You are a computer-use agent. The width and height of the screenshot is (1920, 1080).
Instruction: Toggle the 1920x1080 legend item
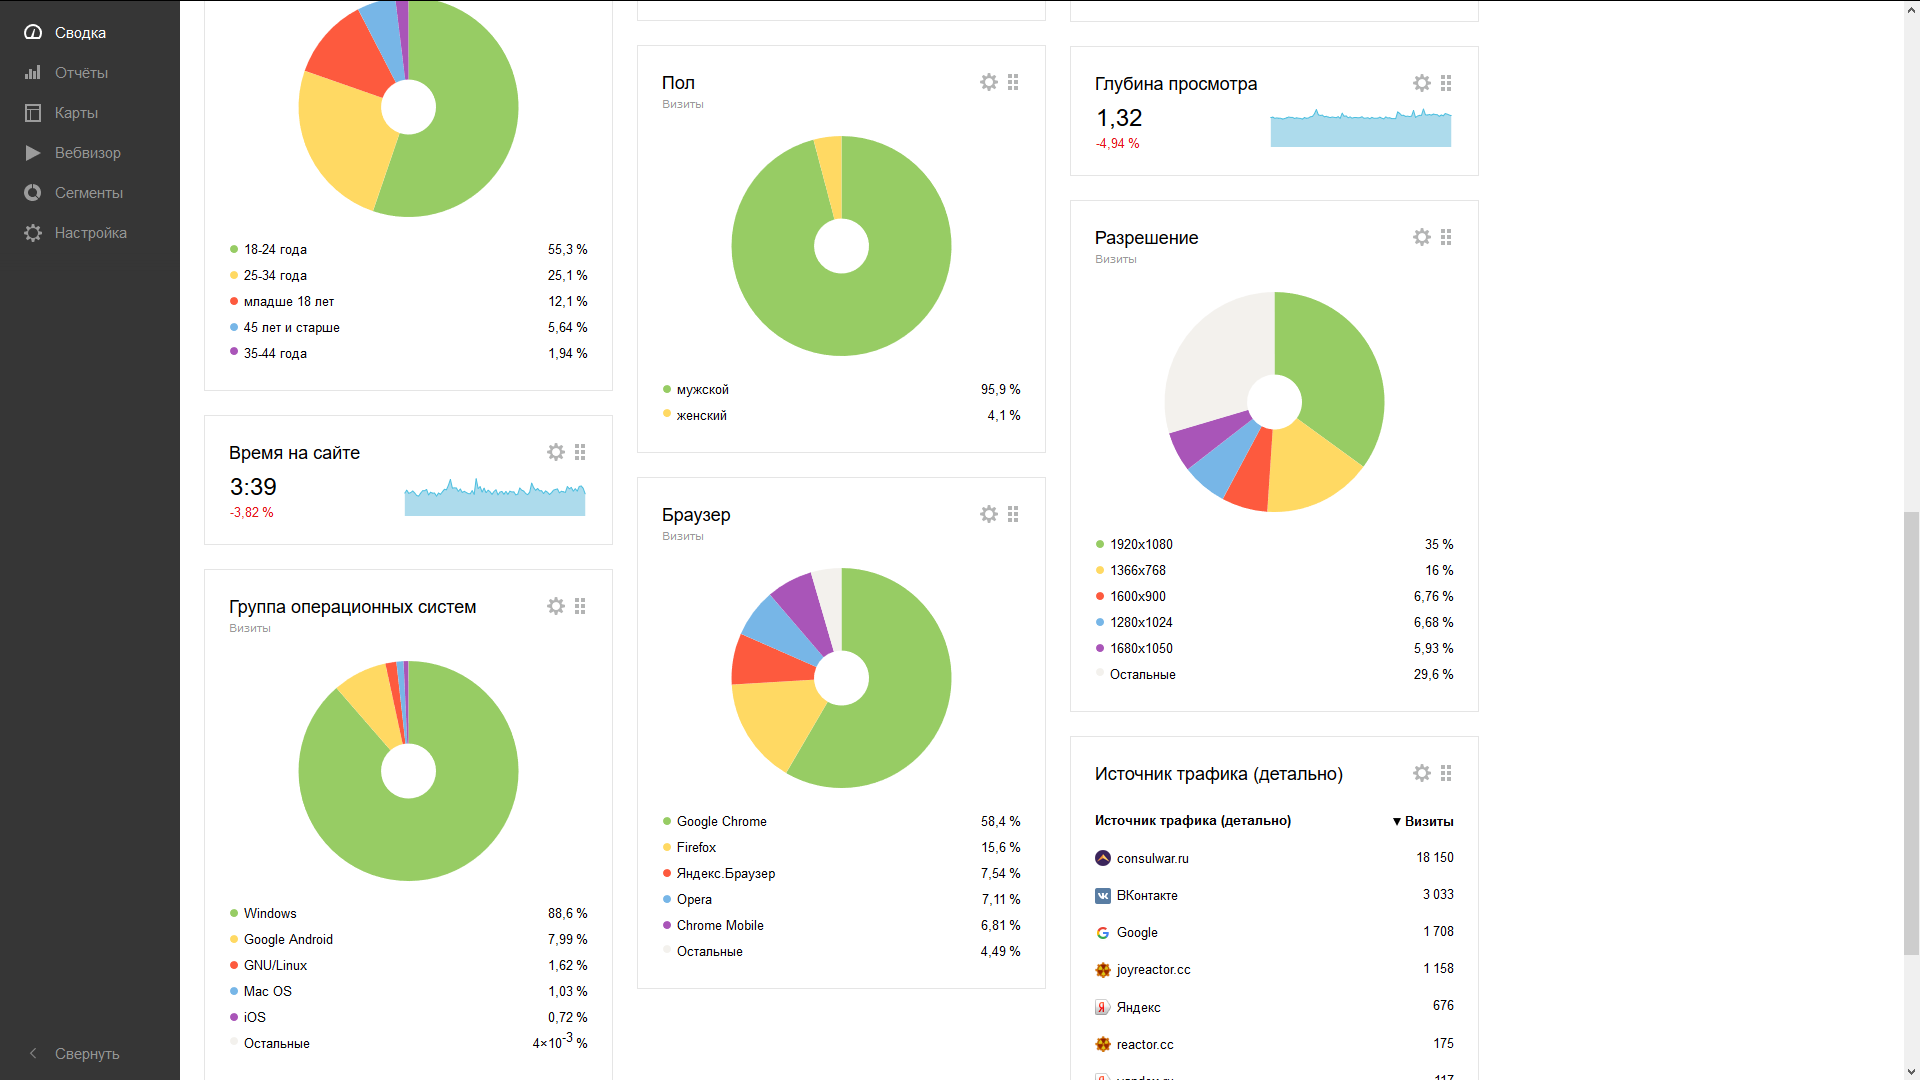click(x=1140, y=545)
